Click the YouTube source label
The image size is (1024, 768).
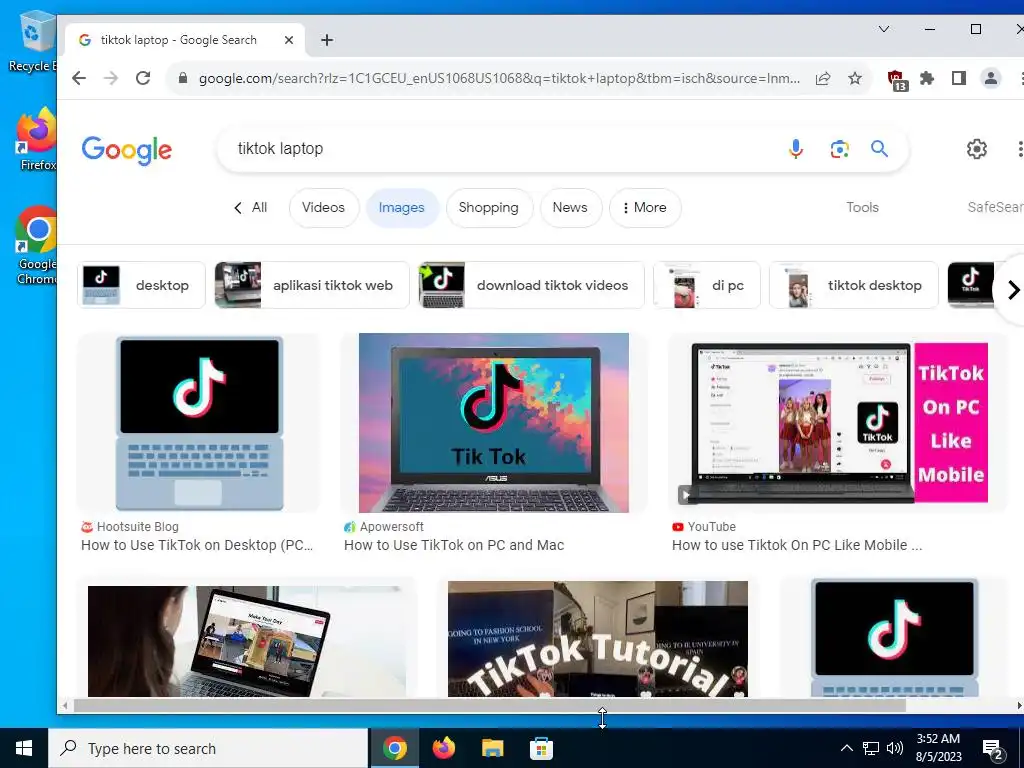703,527
